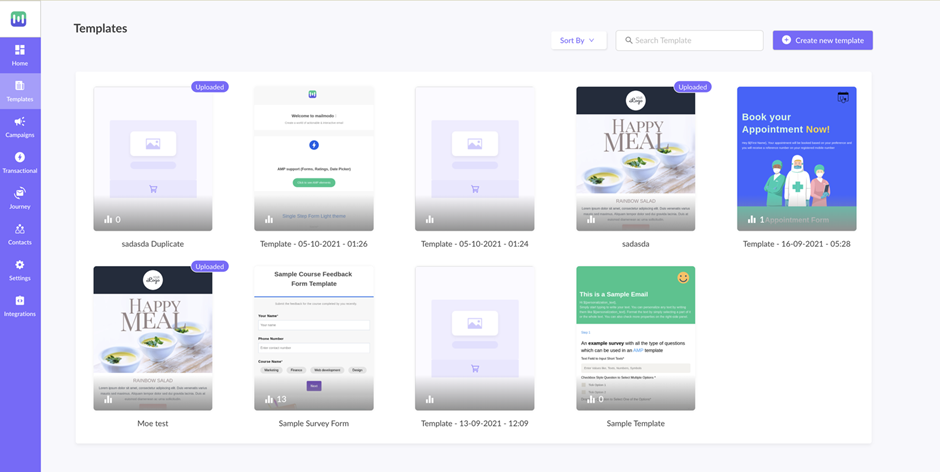Click the 'Template - 16-09-2021 - 05:28' name
The image size is (940, 472).
tap(797, 244)
